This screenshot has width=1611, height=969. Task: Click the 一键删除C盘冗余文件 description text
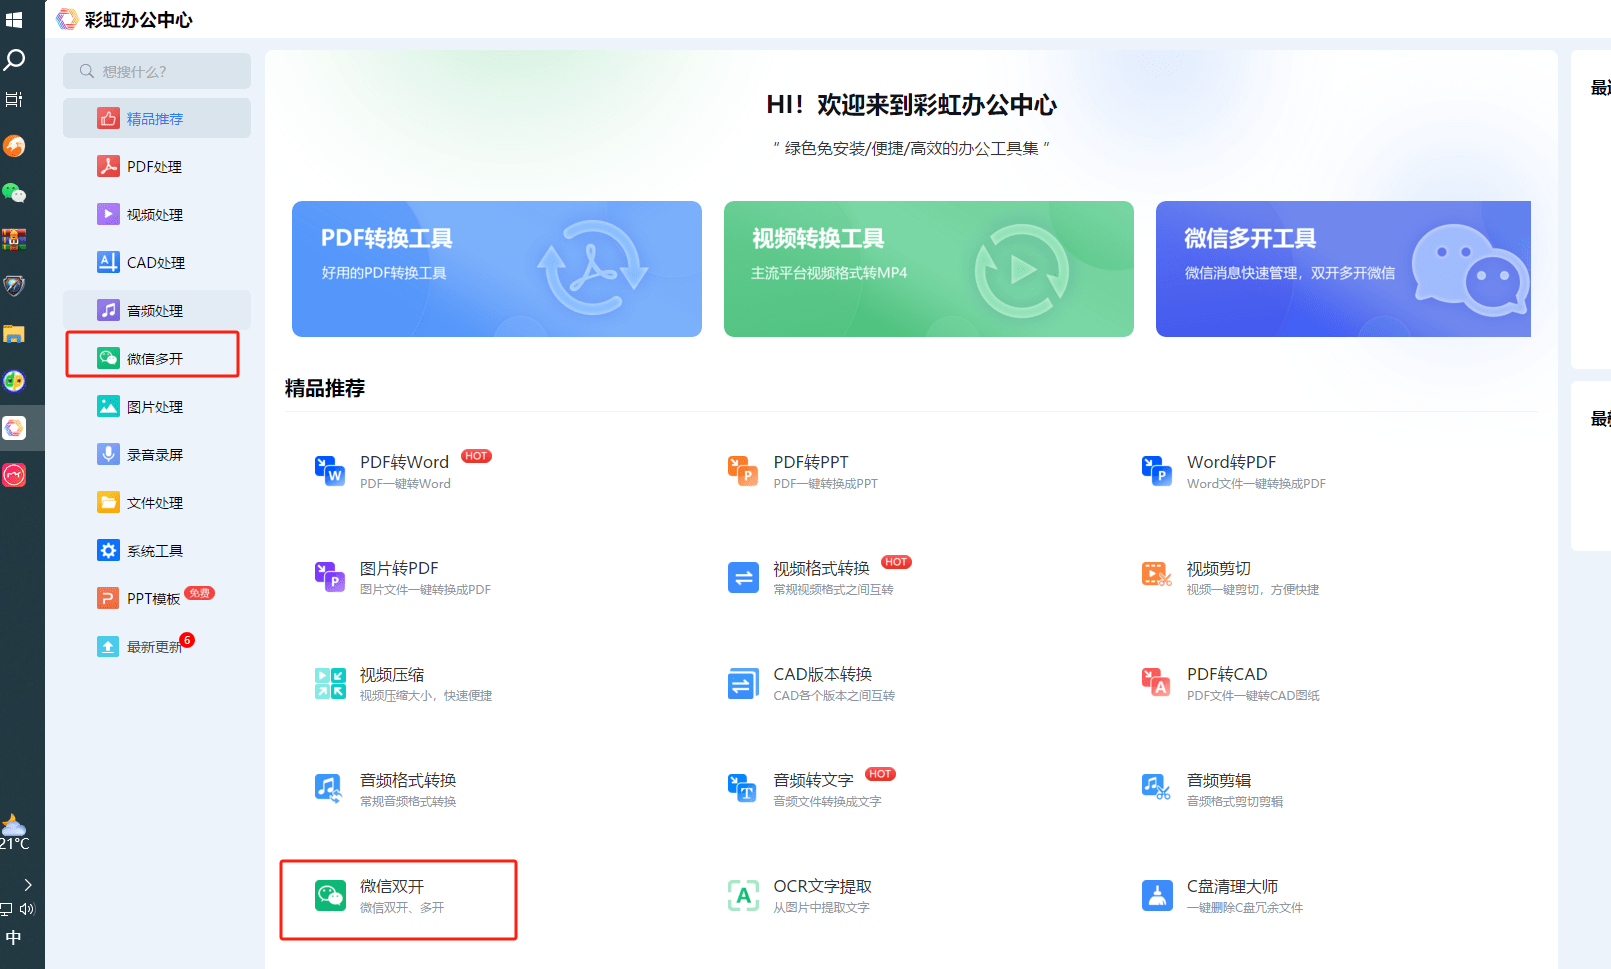1245,907
